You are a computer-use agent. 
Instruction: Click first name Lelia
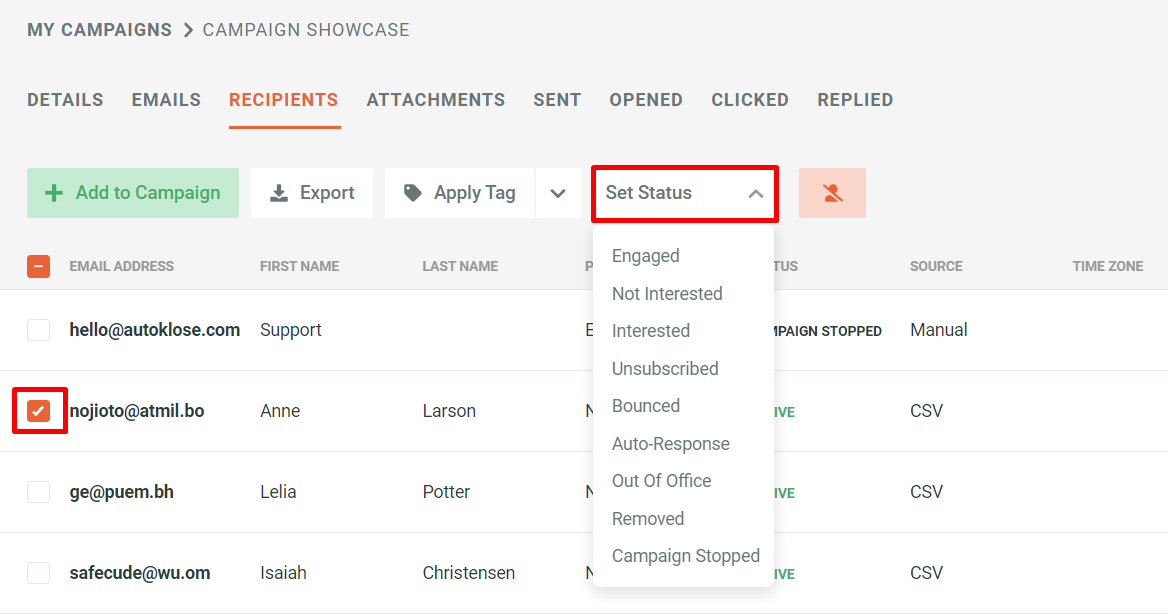tap(278, 492)
